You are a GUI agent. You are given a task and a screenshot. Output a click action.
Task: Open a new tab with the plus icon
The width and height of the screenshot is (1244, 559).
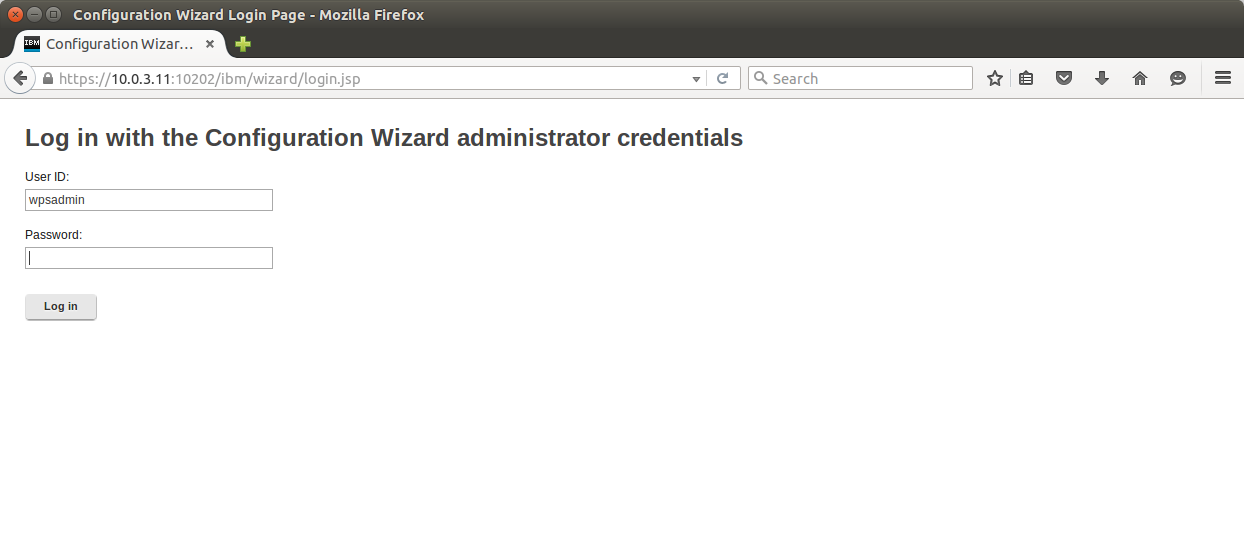(243, 44)
